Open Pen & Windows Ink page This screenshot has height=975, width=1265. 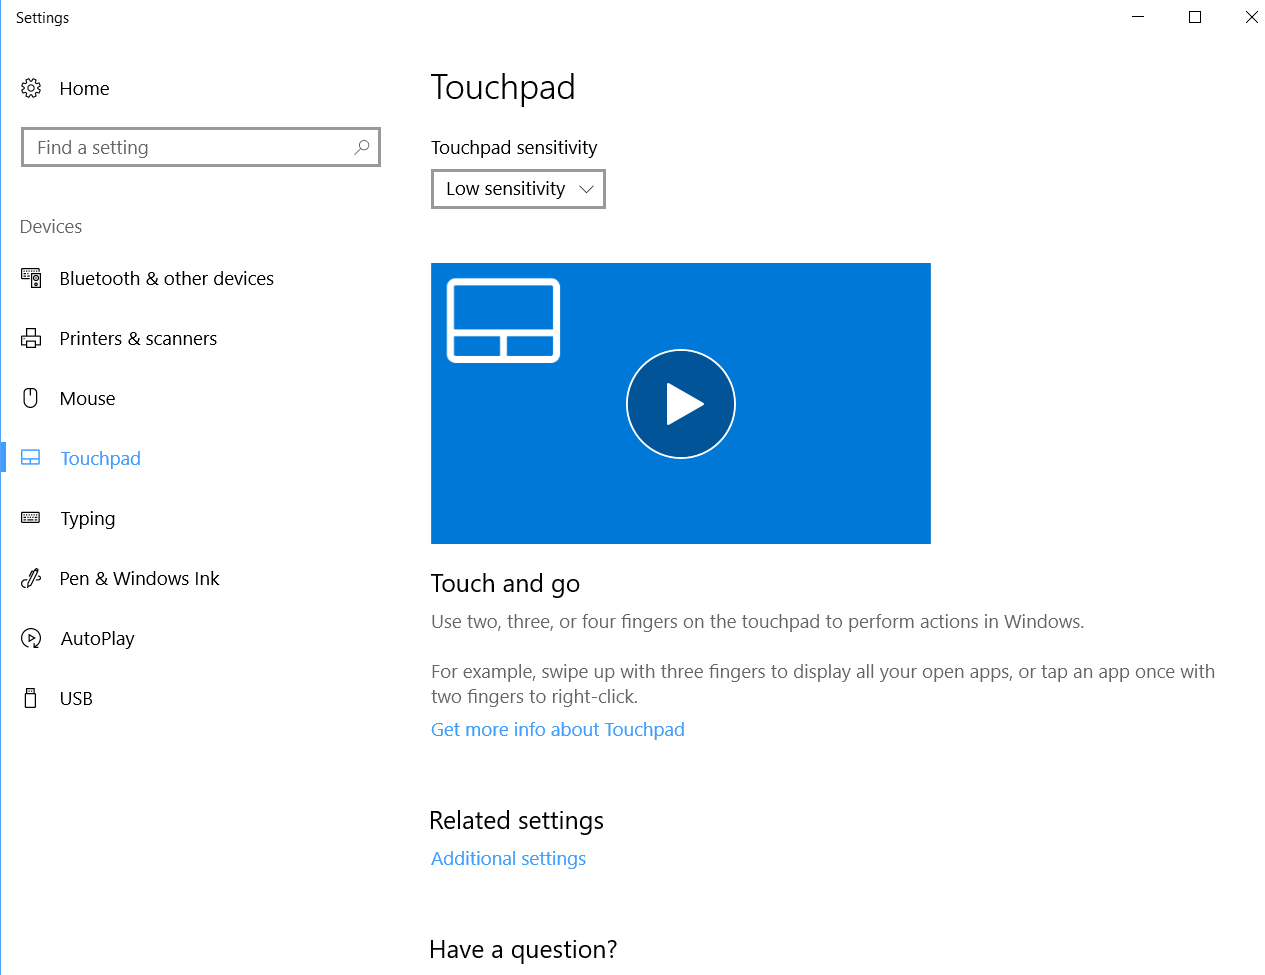tap(139, 579)
